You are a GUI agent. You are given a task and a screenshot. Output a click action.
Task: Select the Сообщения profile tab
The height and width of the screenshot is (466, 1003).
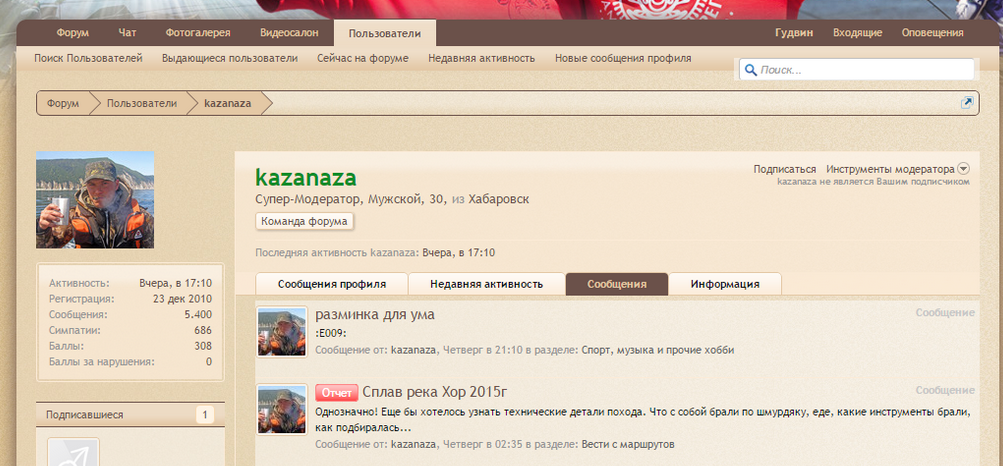617,284
